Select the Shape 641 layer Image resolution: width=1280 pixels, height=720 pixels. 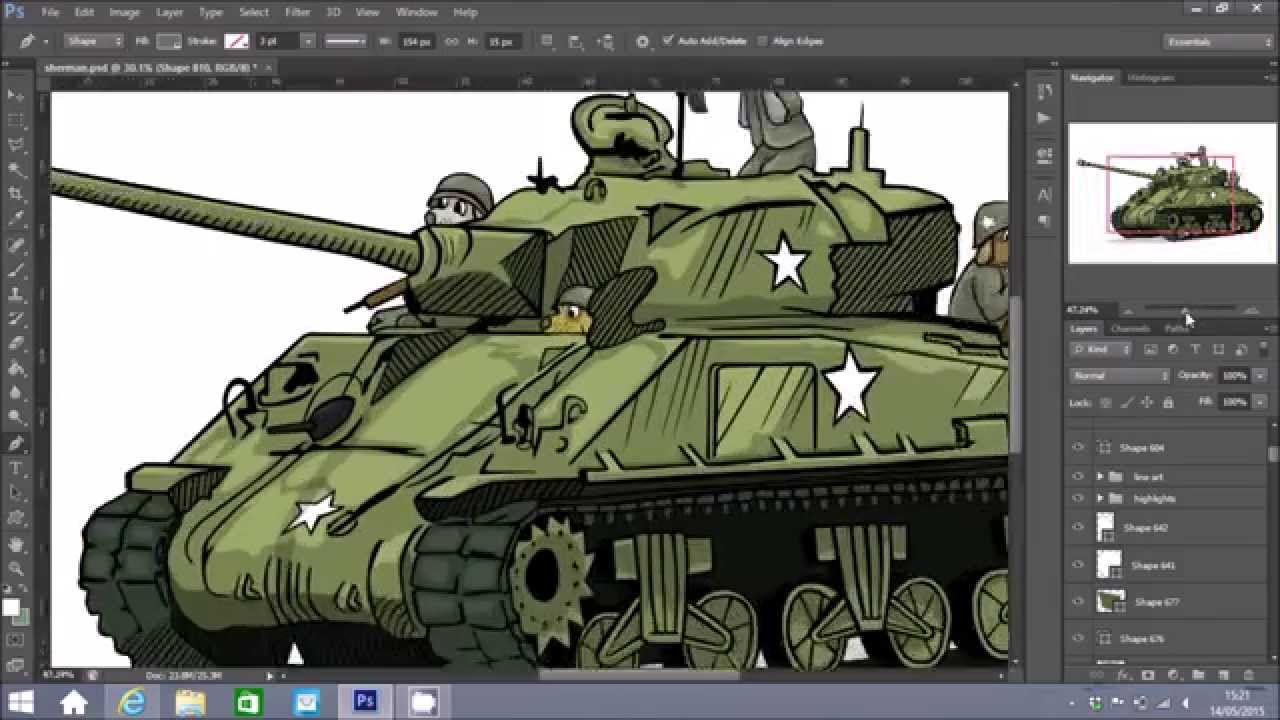coord(1153,565)
